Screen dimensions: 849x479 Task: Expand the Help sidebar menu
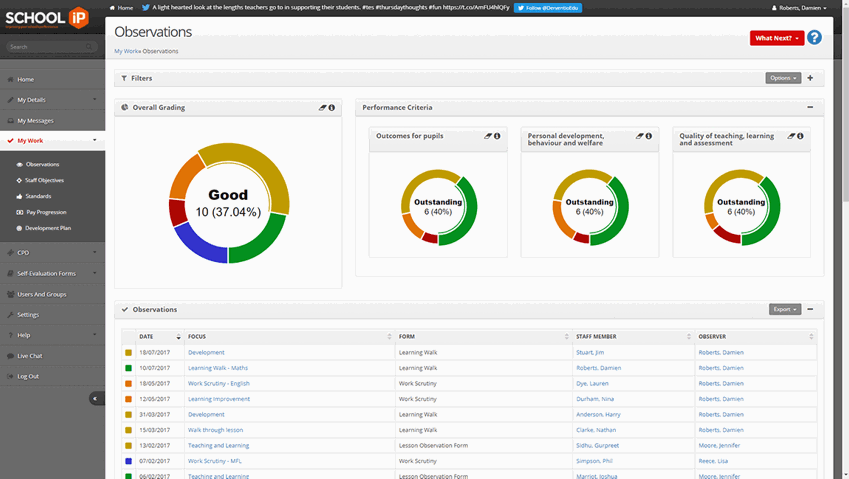[x=53, y=335]
